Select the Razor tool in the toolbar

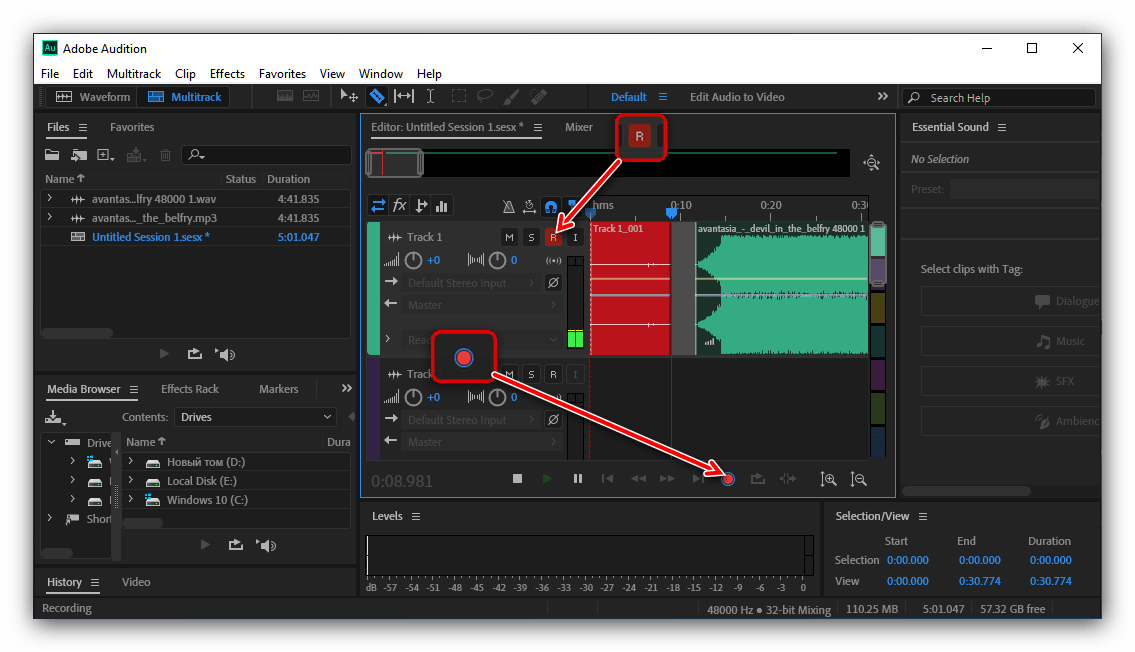(377, 97)
